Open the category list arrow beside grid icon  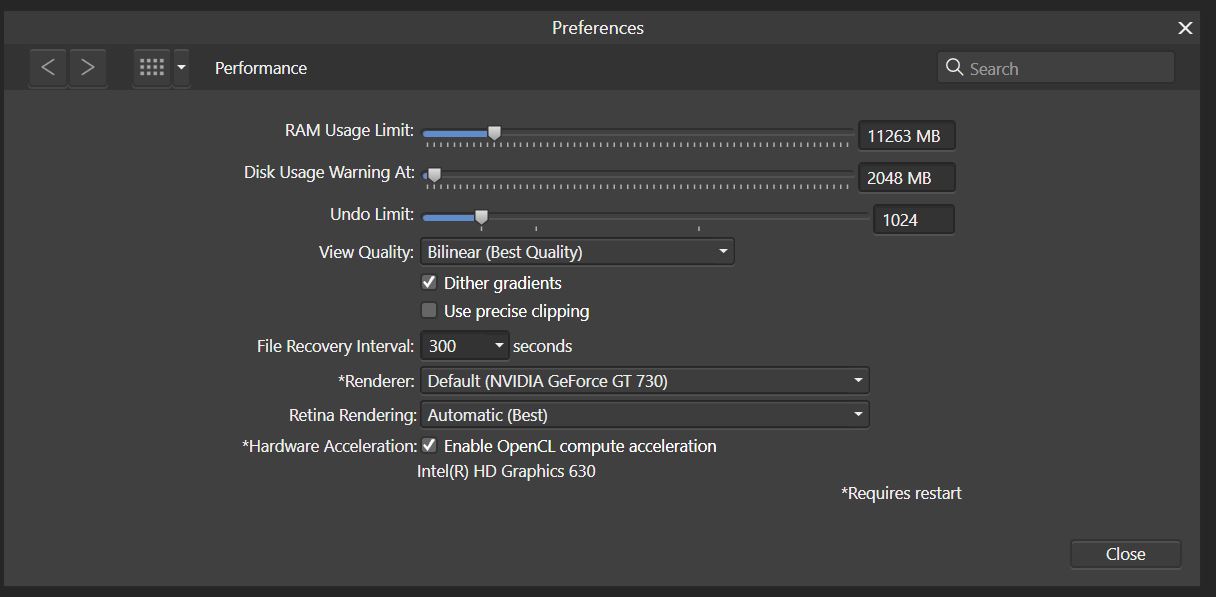coord(181,68)
